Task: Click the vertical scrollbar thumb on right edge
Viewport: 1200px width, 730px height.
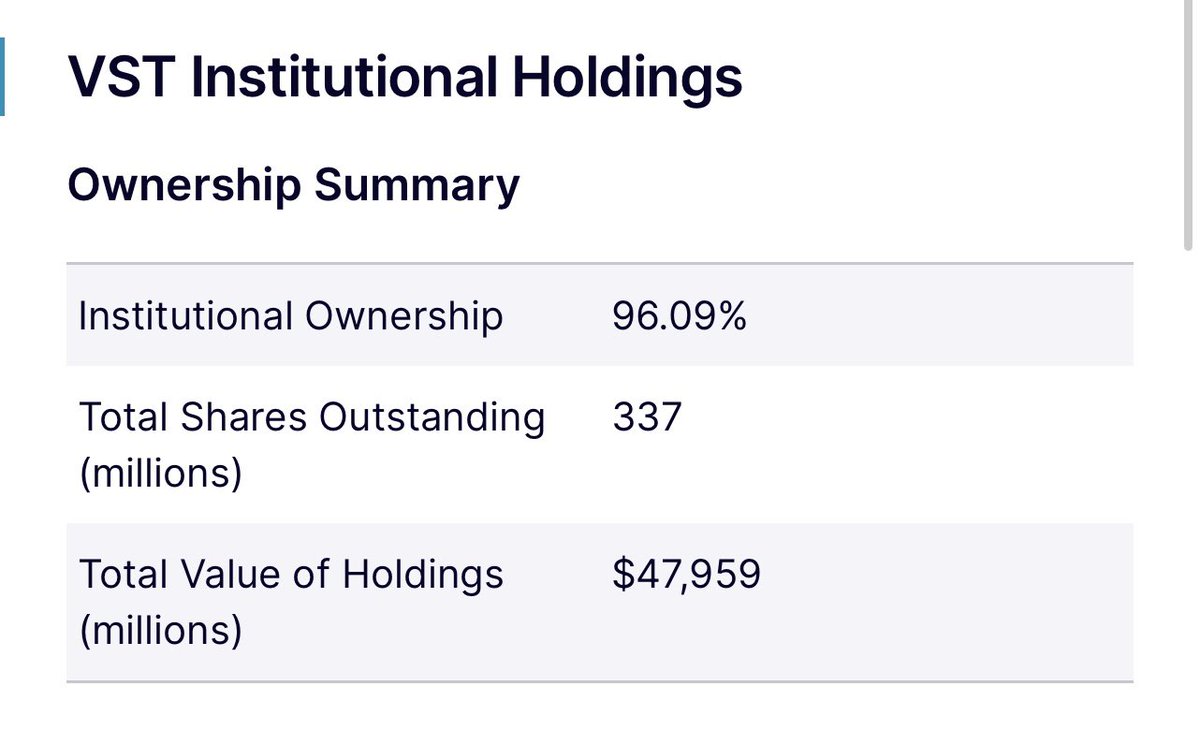Action: (1188, 125)
